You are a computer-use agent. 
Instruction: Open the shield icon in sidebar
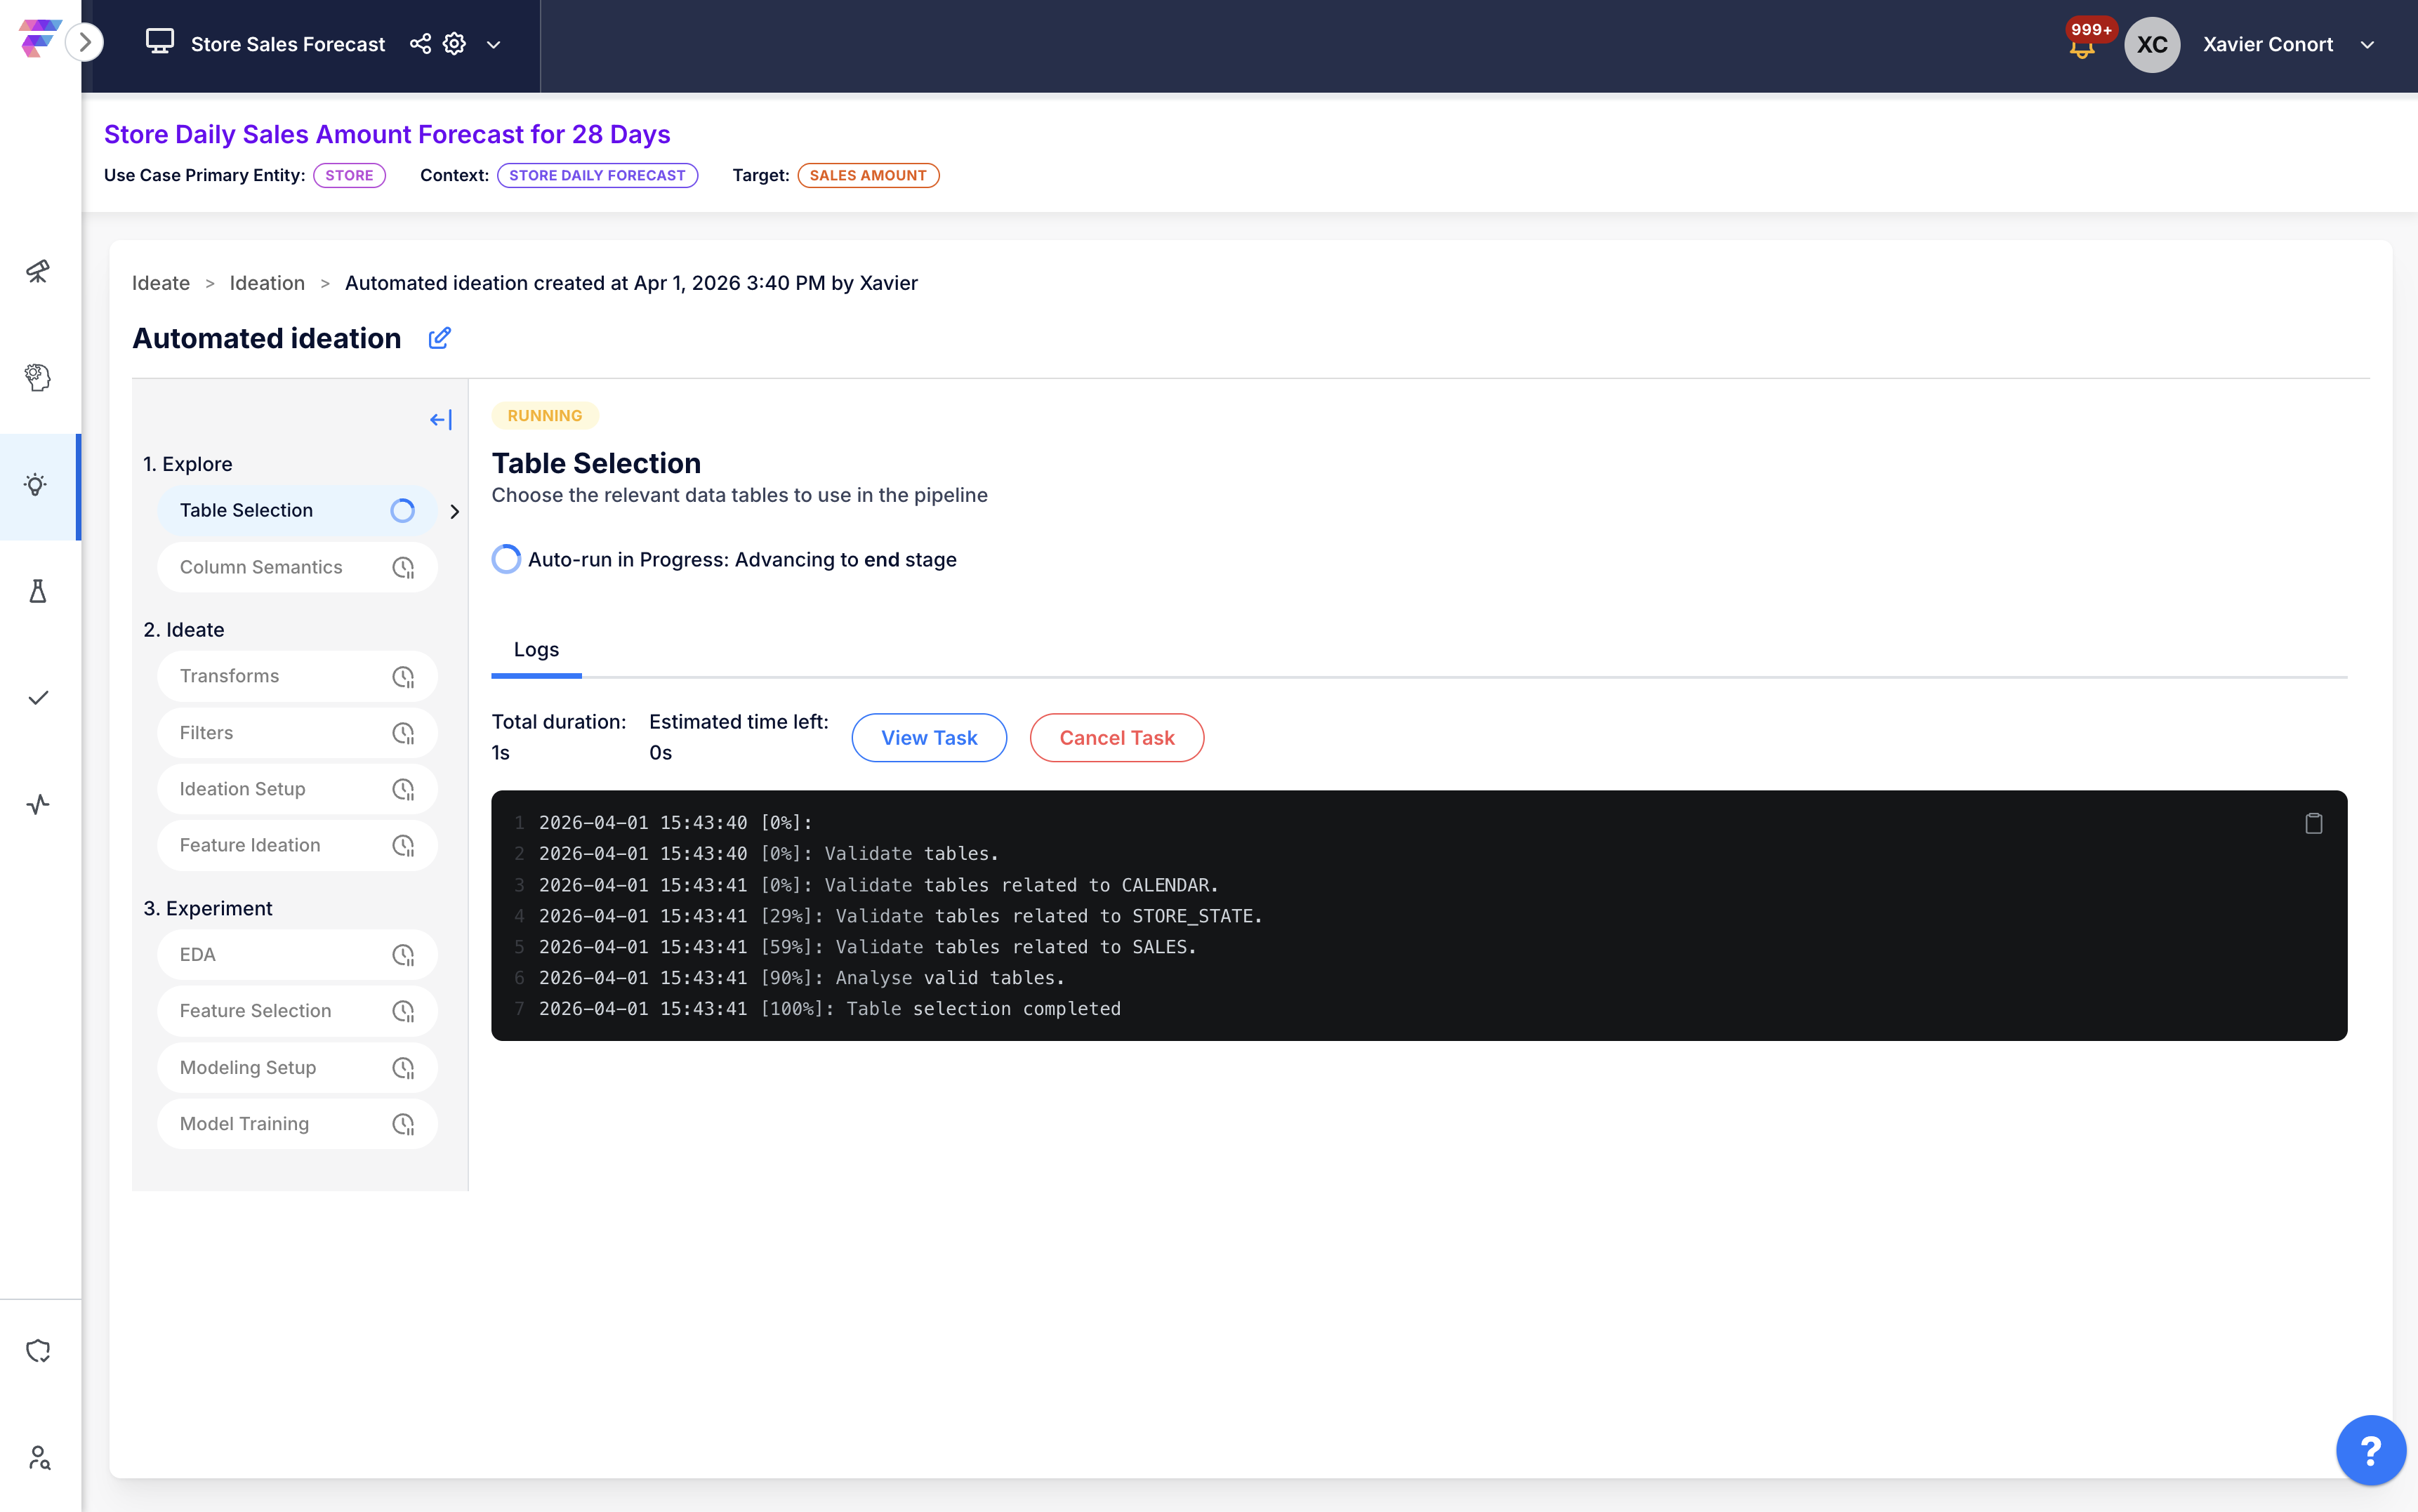(x=38, y=1351)
